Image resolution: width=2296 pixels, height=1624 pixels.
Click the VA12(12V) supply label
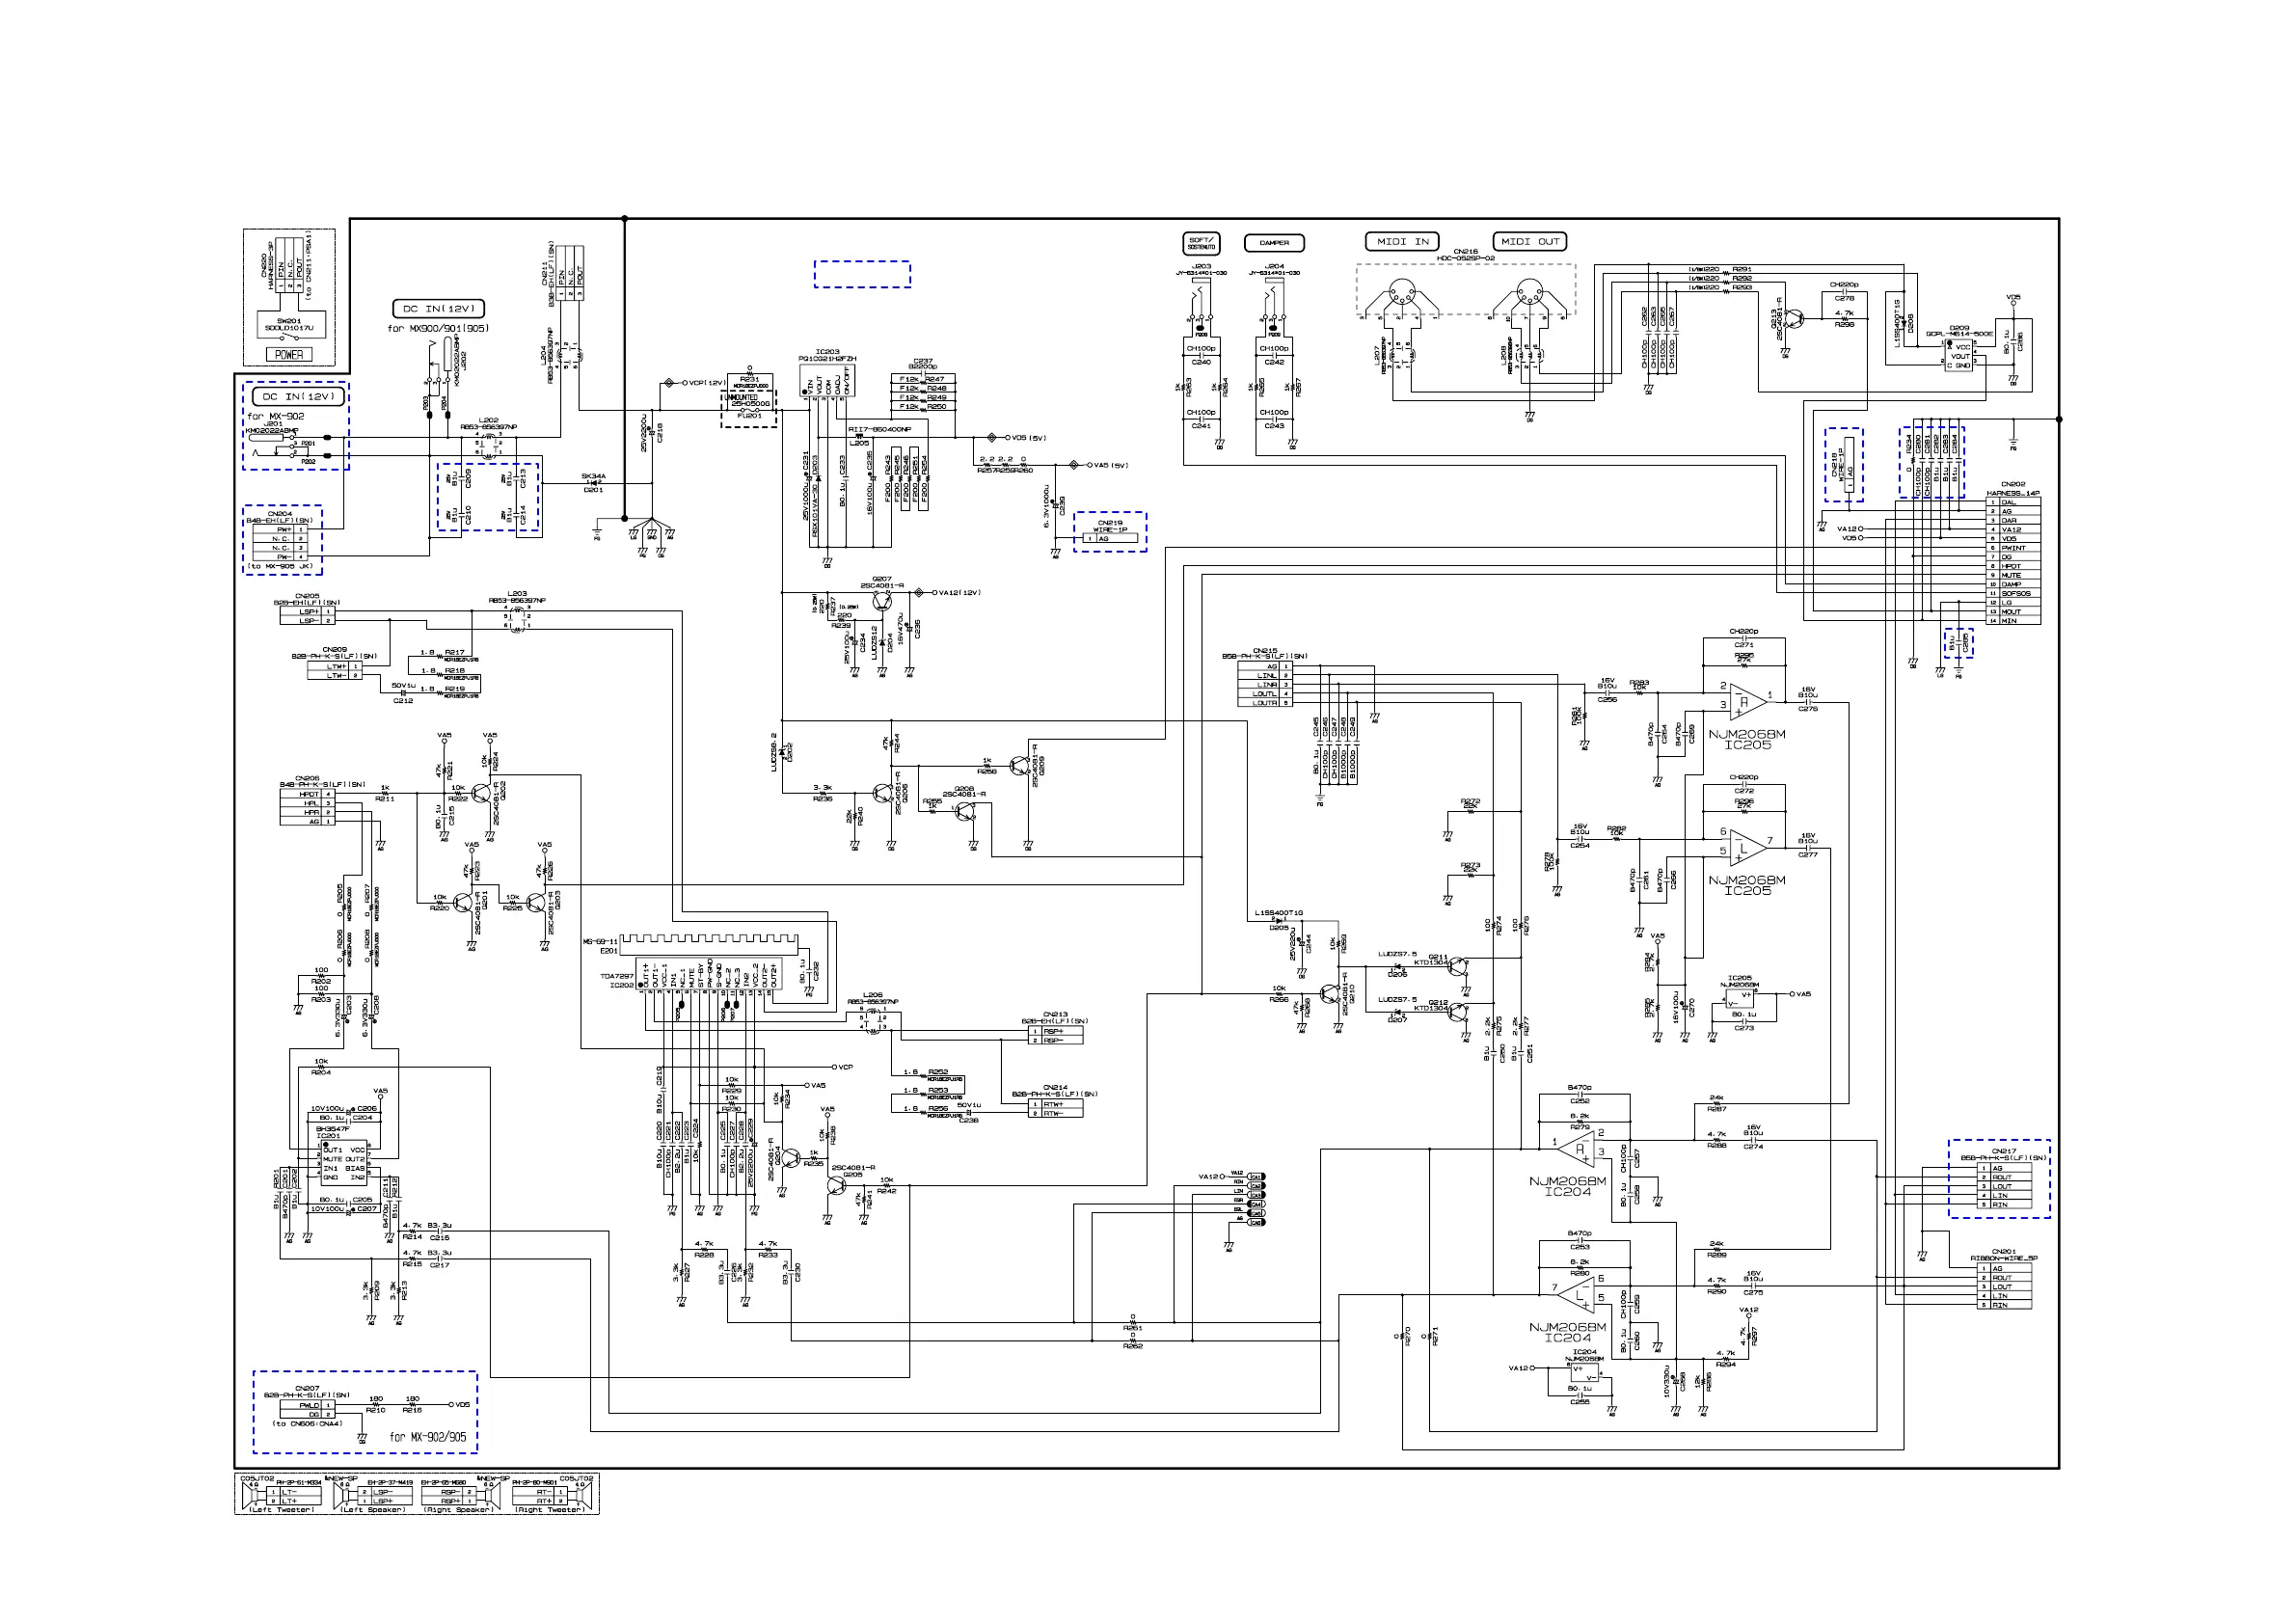[x=961, y=592]
